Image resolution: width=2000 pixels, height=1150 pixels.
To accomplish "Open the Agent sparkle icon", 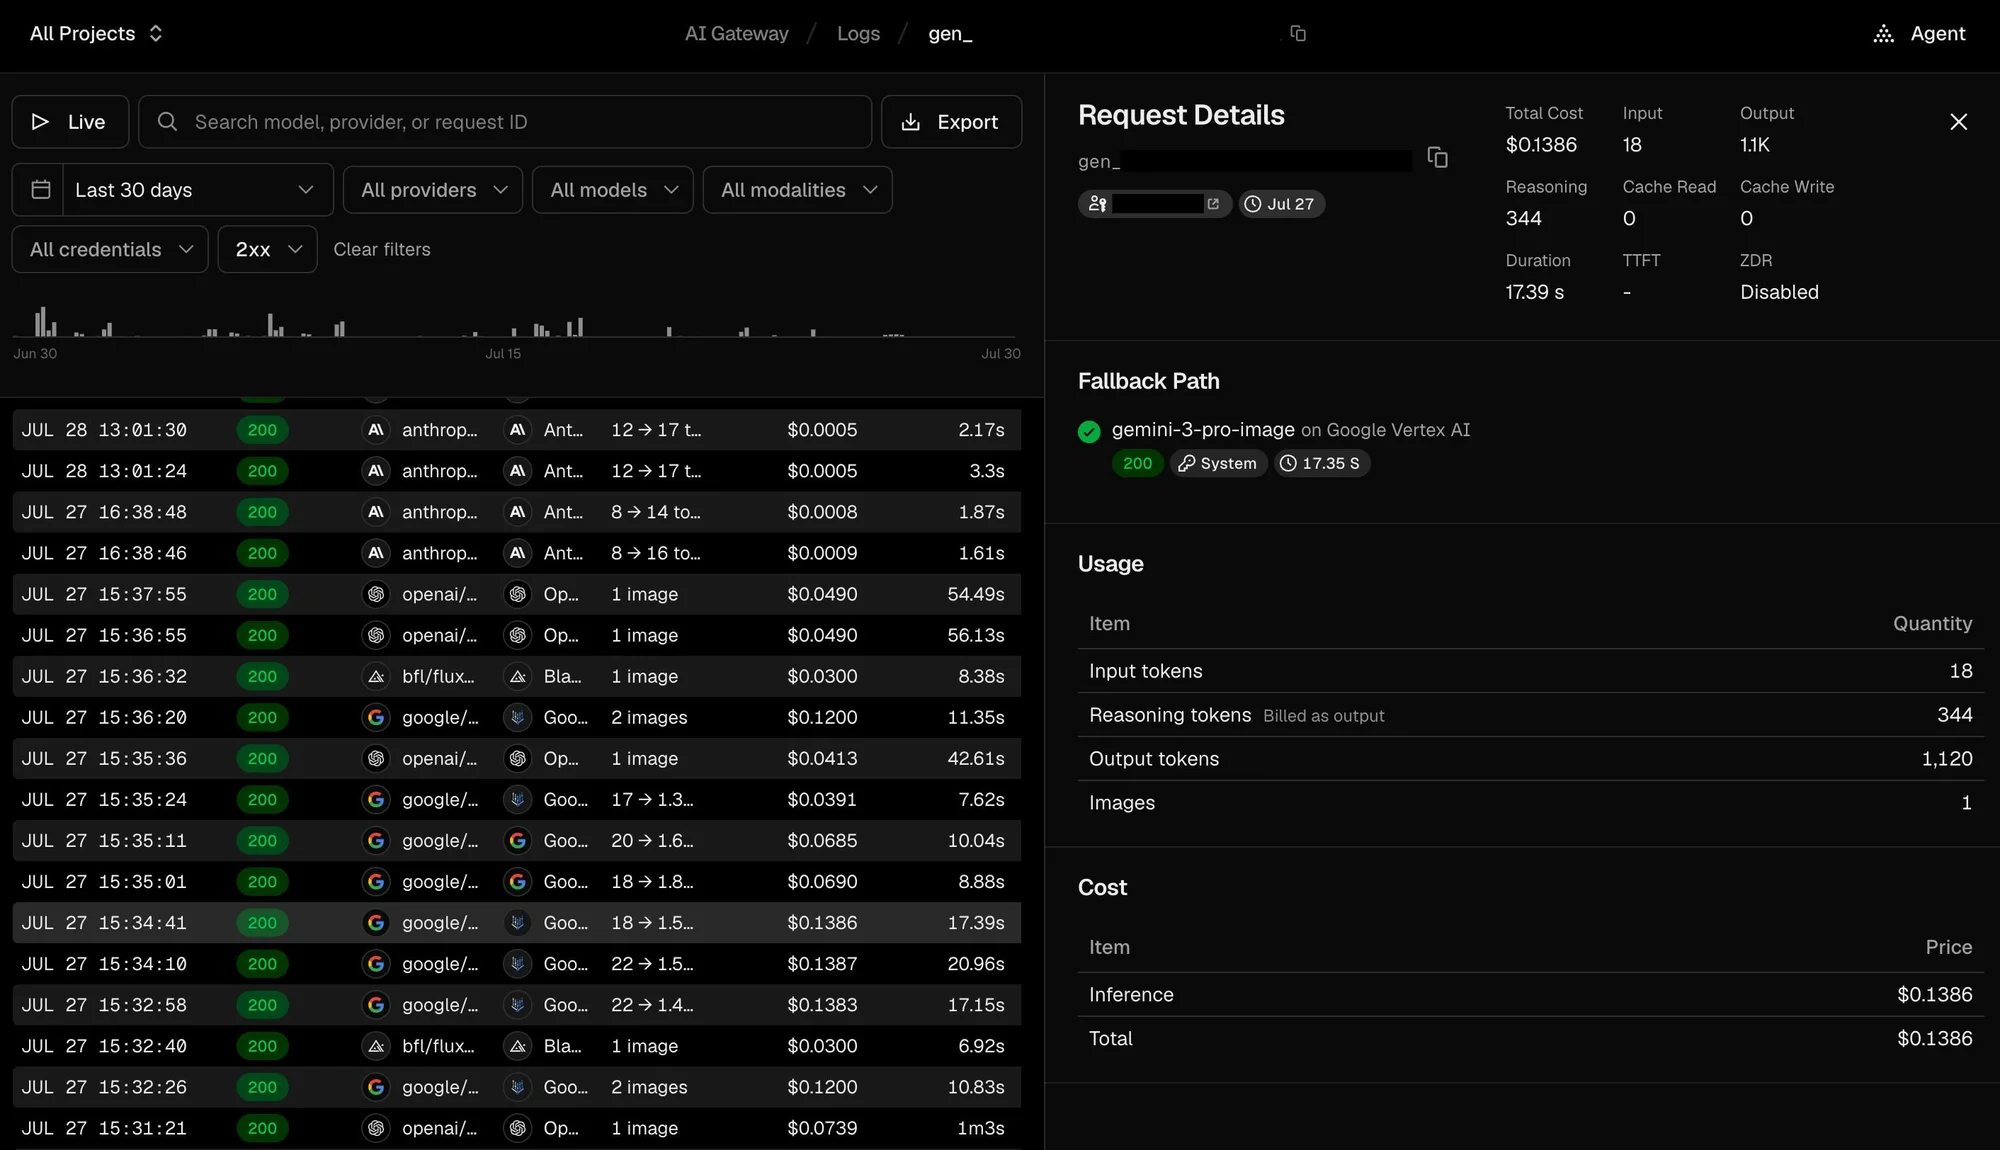I will [1883, 33].
